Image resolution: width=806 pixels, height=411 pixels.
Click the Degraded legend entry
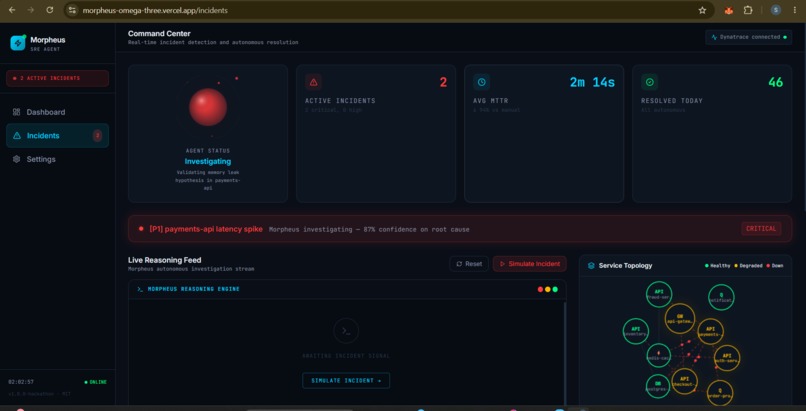click(x=749, y=266)
